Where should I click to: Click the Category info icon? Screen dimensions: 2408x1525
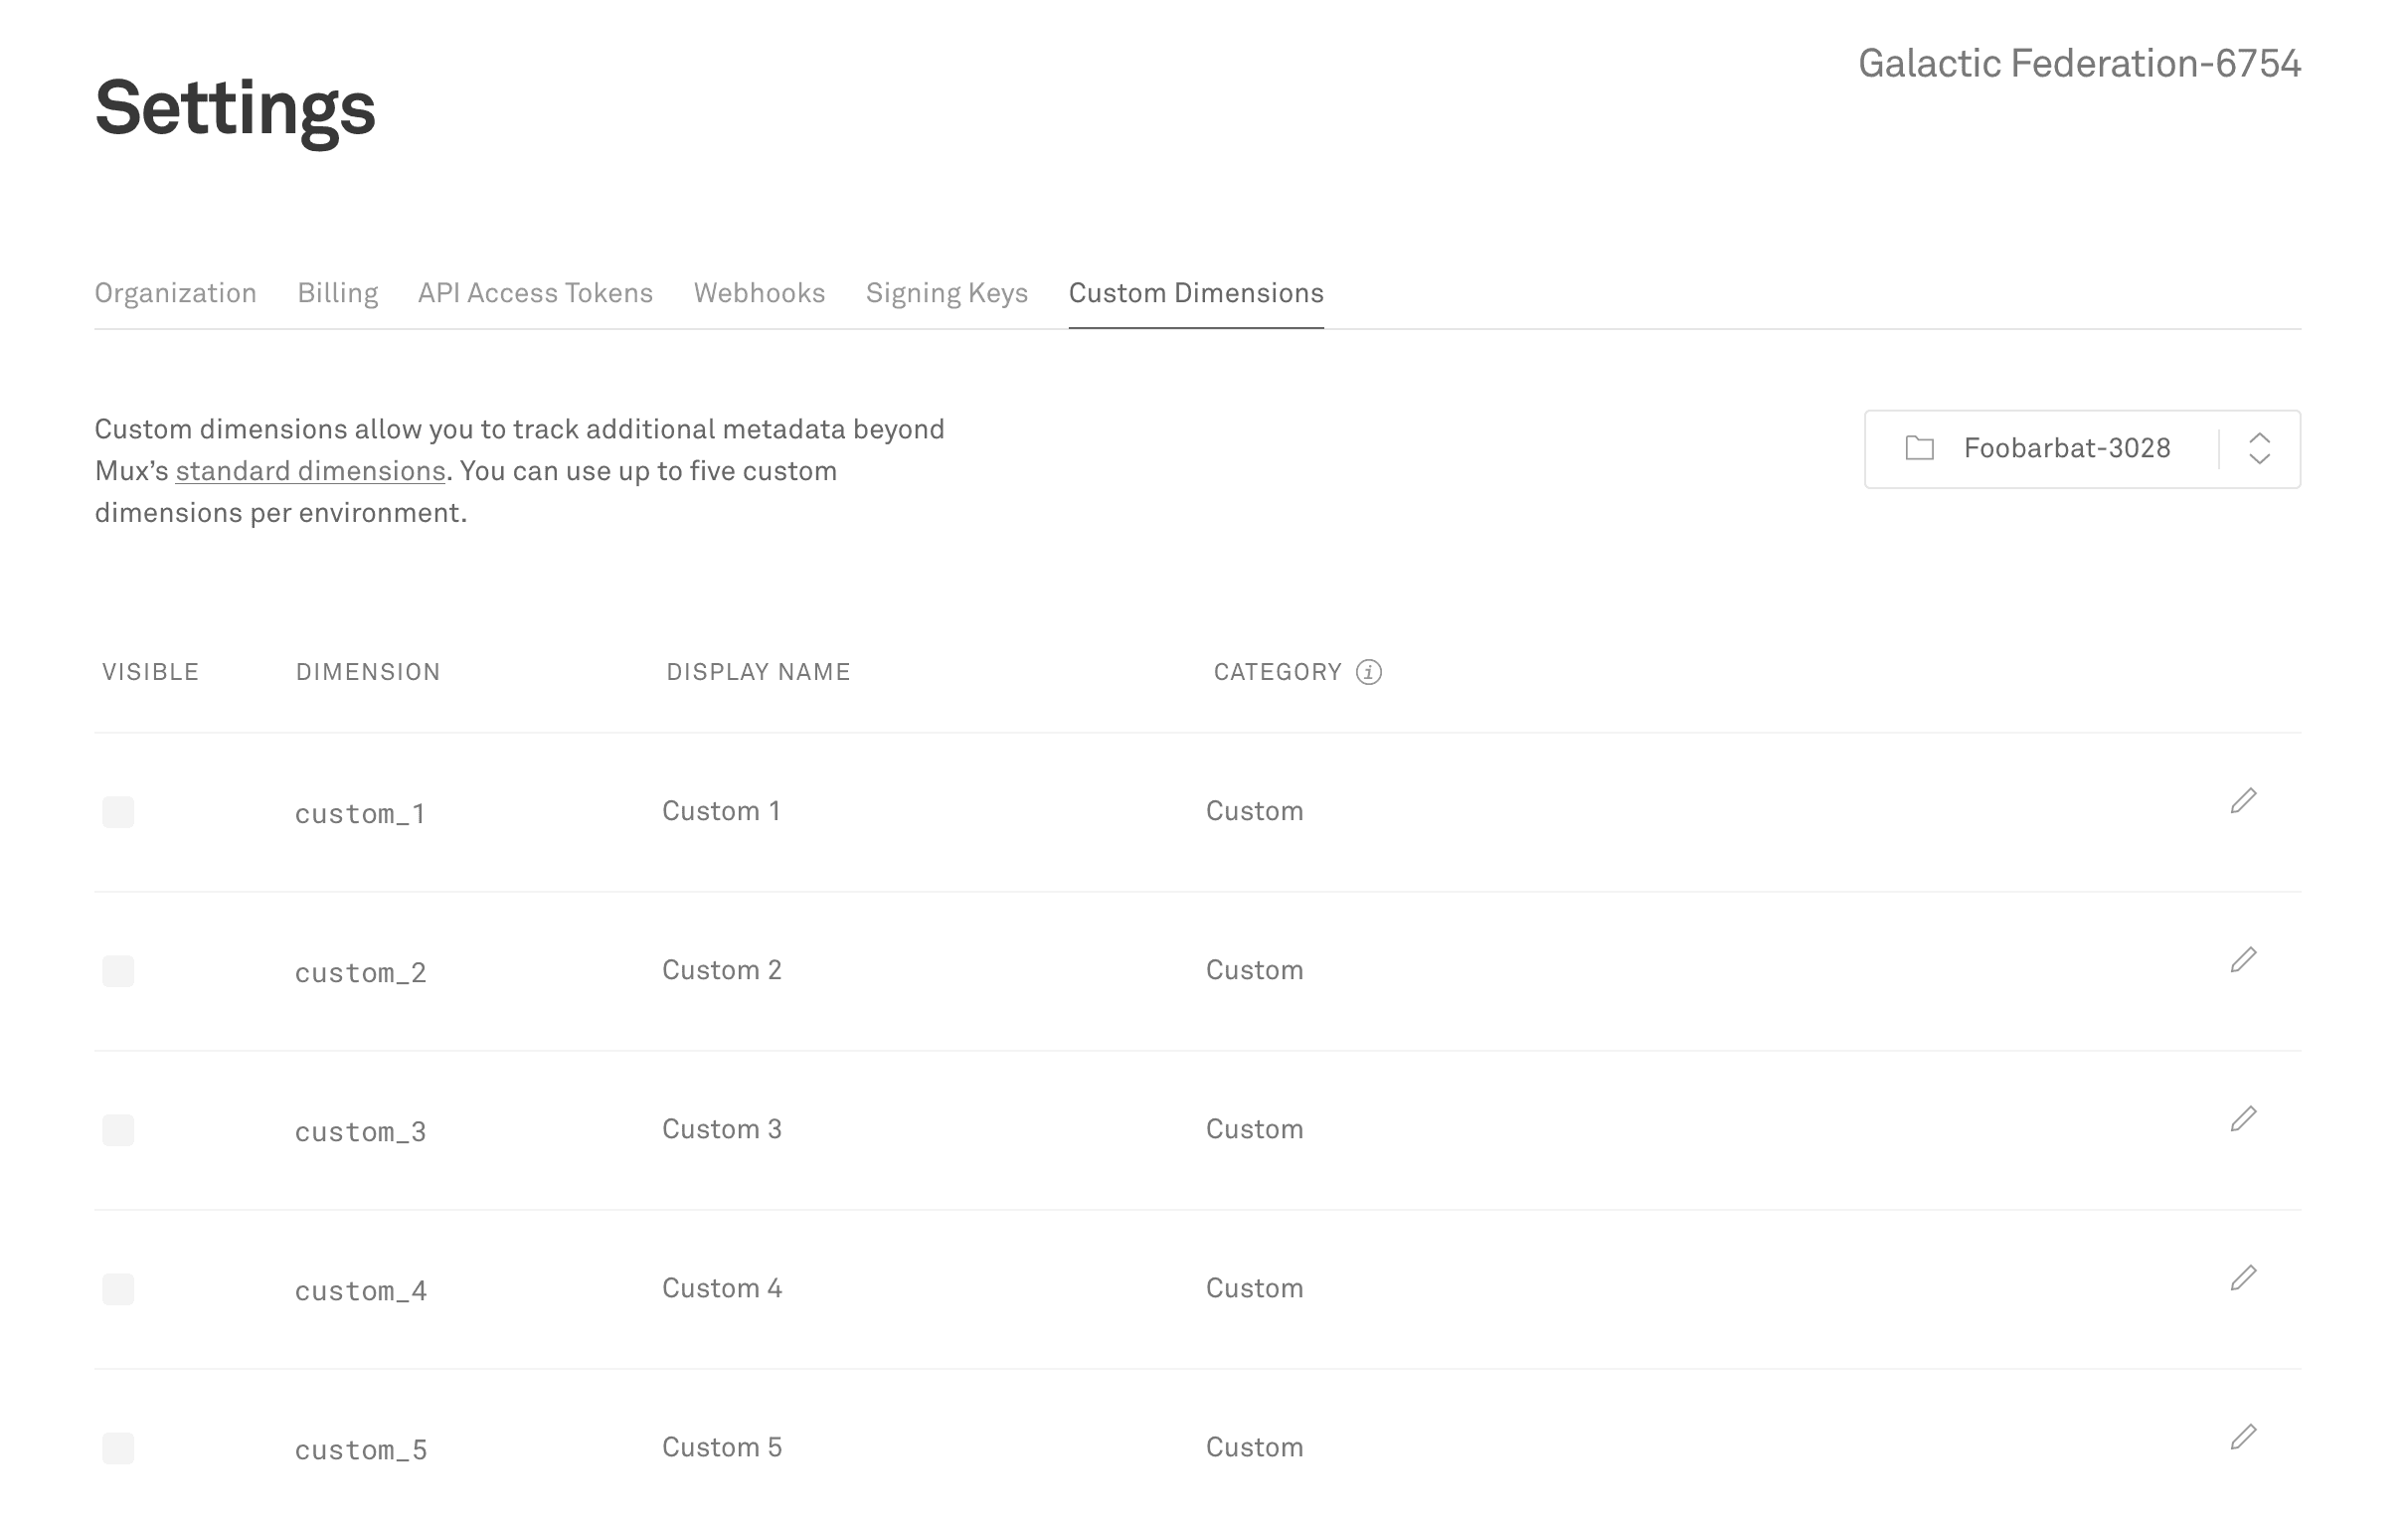(1368, 672)
